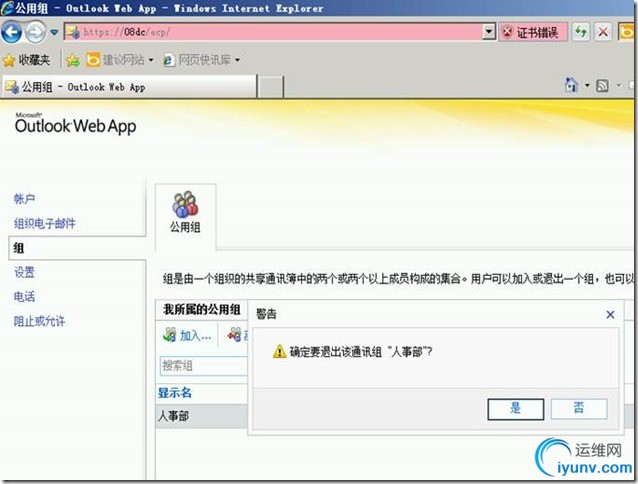Click the green Refresh page icon
The image size is (638, 484).
coord(581,32)
